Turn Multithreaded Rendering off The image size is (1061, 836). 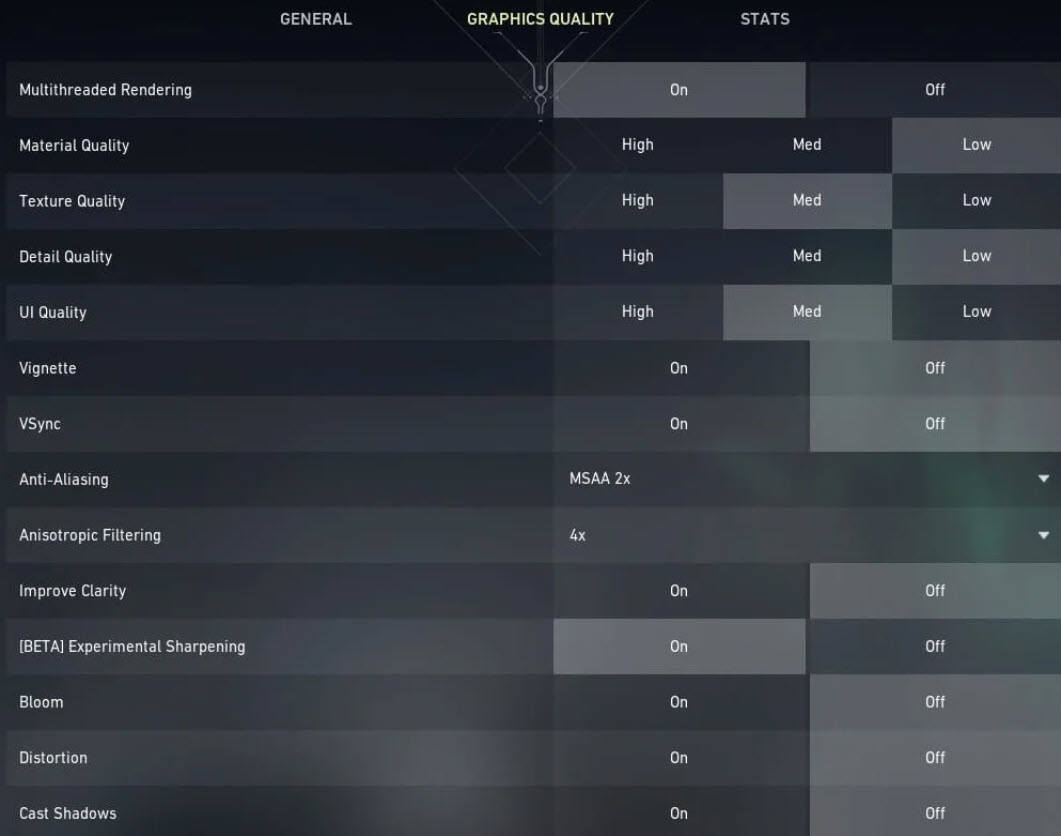click(x=934, y=89)
